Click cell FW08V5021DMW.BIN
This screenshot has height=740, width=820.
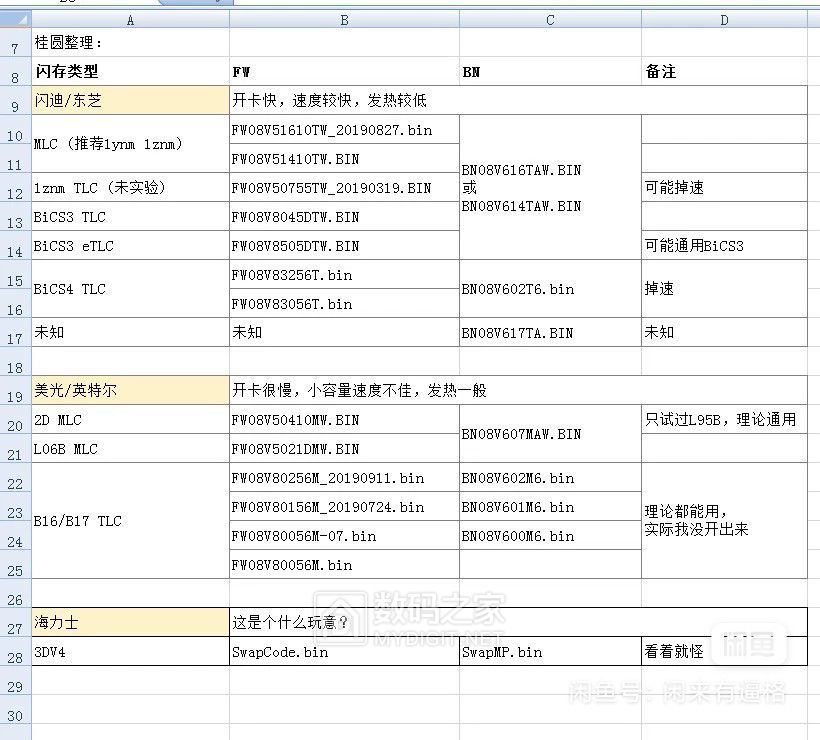click(344, 448)
